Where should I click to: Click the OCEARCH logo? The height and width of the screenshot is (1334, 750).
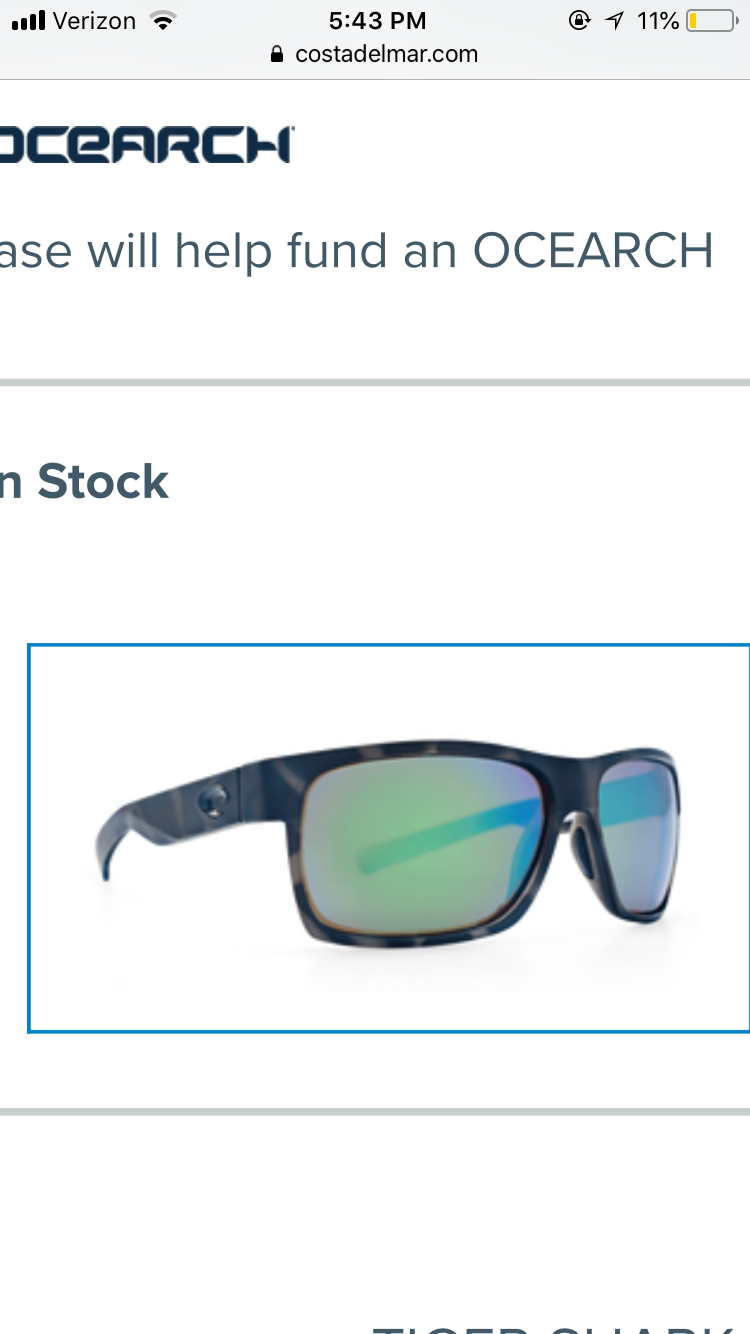pyautogui.click(x=146, y=144)
